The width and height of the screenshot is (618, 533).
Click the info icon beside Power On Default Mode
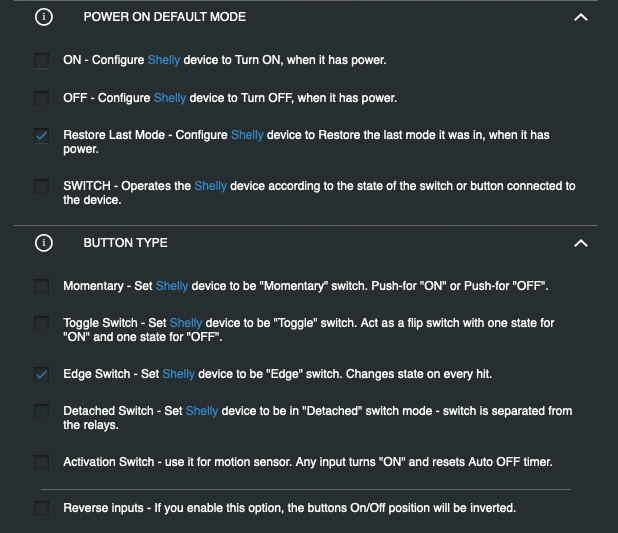(x=43, y=17)
